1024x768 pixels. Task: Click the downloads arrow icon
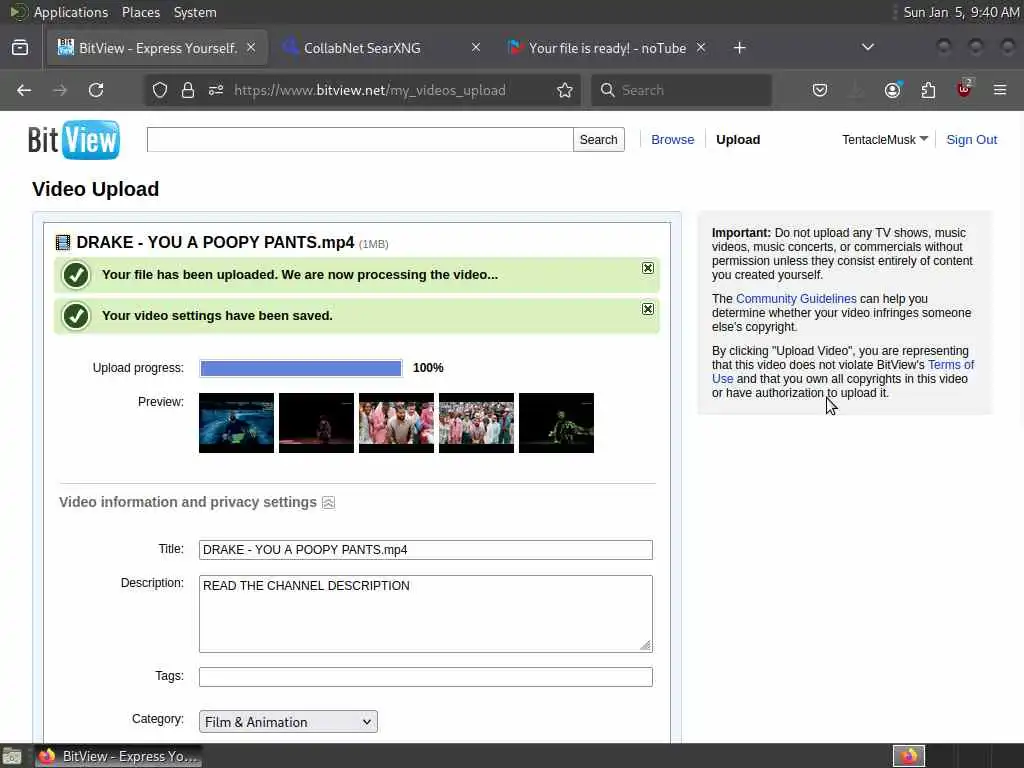pos(856,90)
